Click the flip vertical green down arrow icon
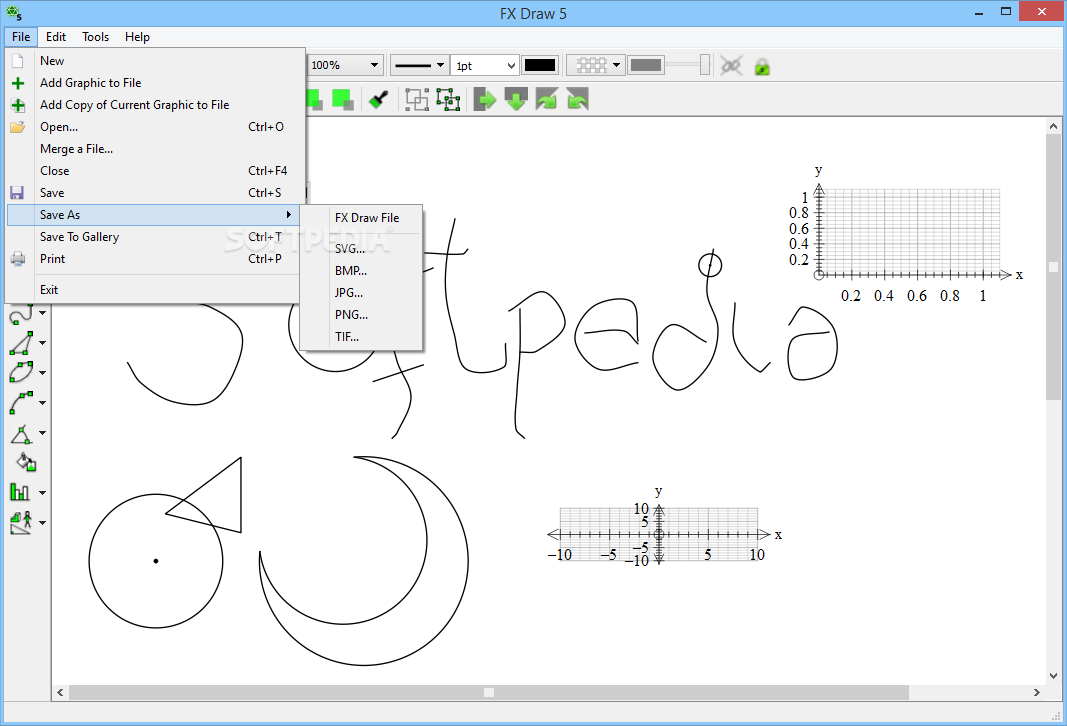This screenshot has height=726, width=1067. [516, 99]
